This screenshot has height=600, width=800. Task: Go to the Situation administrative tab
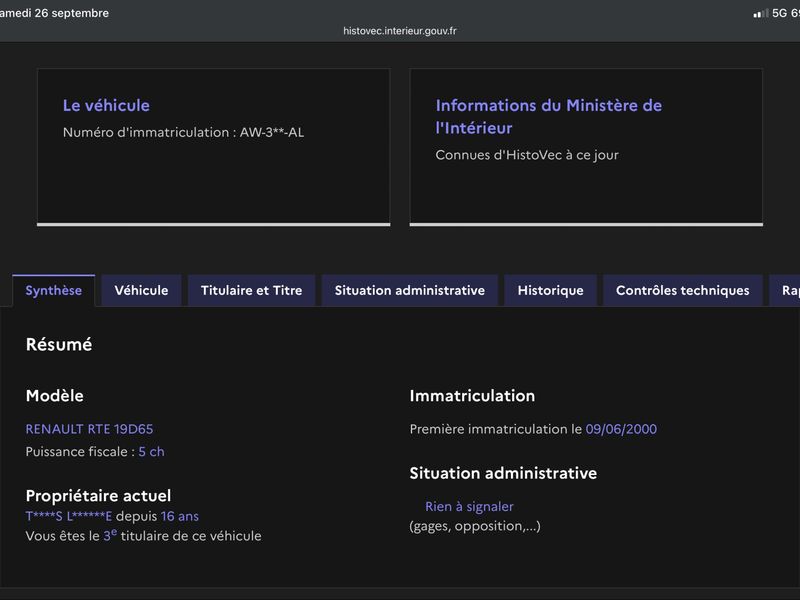pyautogui.click(x=410, y=290)
